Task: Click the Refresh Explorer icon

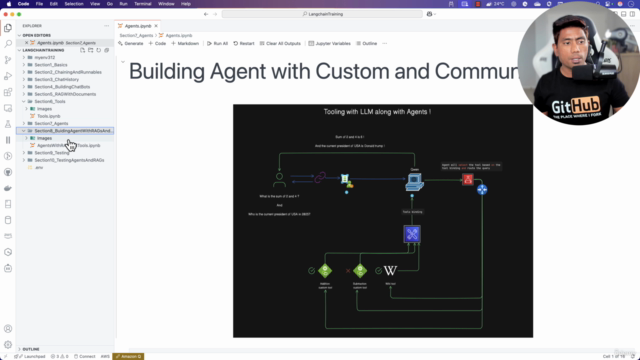Action: pos(98,50)
